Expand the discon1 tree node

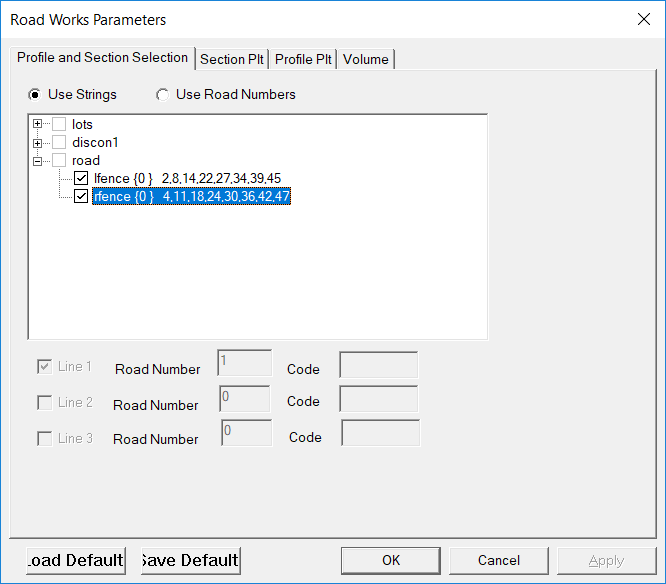click(38, 143)
